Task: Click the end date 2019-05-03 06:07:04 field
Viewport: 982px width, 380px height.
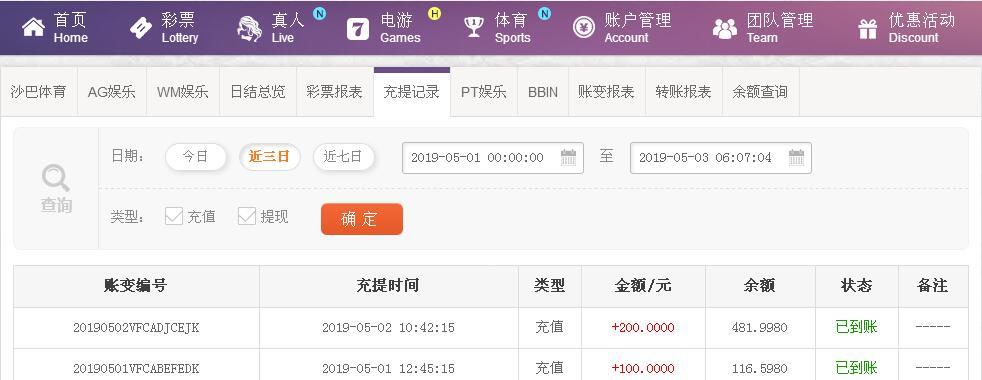Action: click(720, 158)
